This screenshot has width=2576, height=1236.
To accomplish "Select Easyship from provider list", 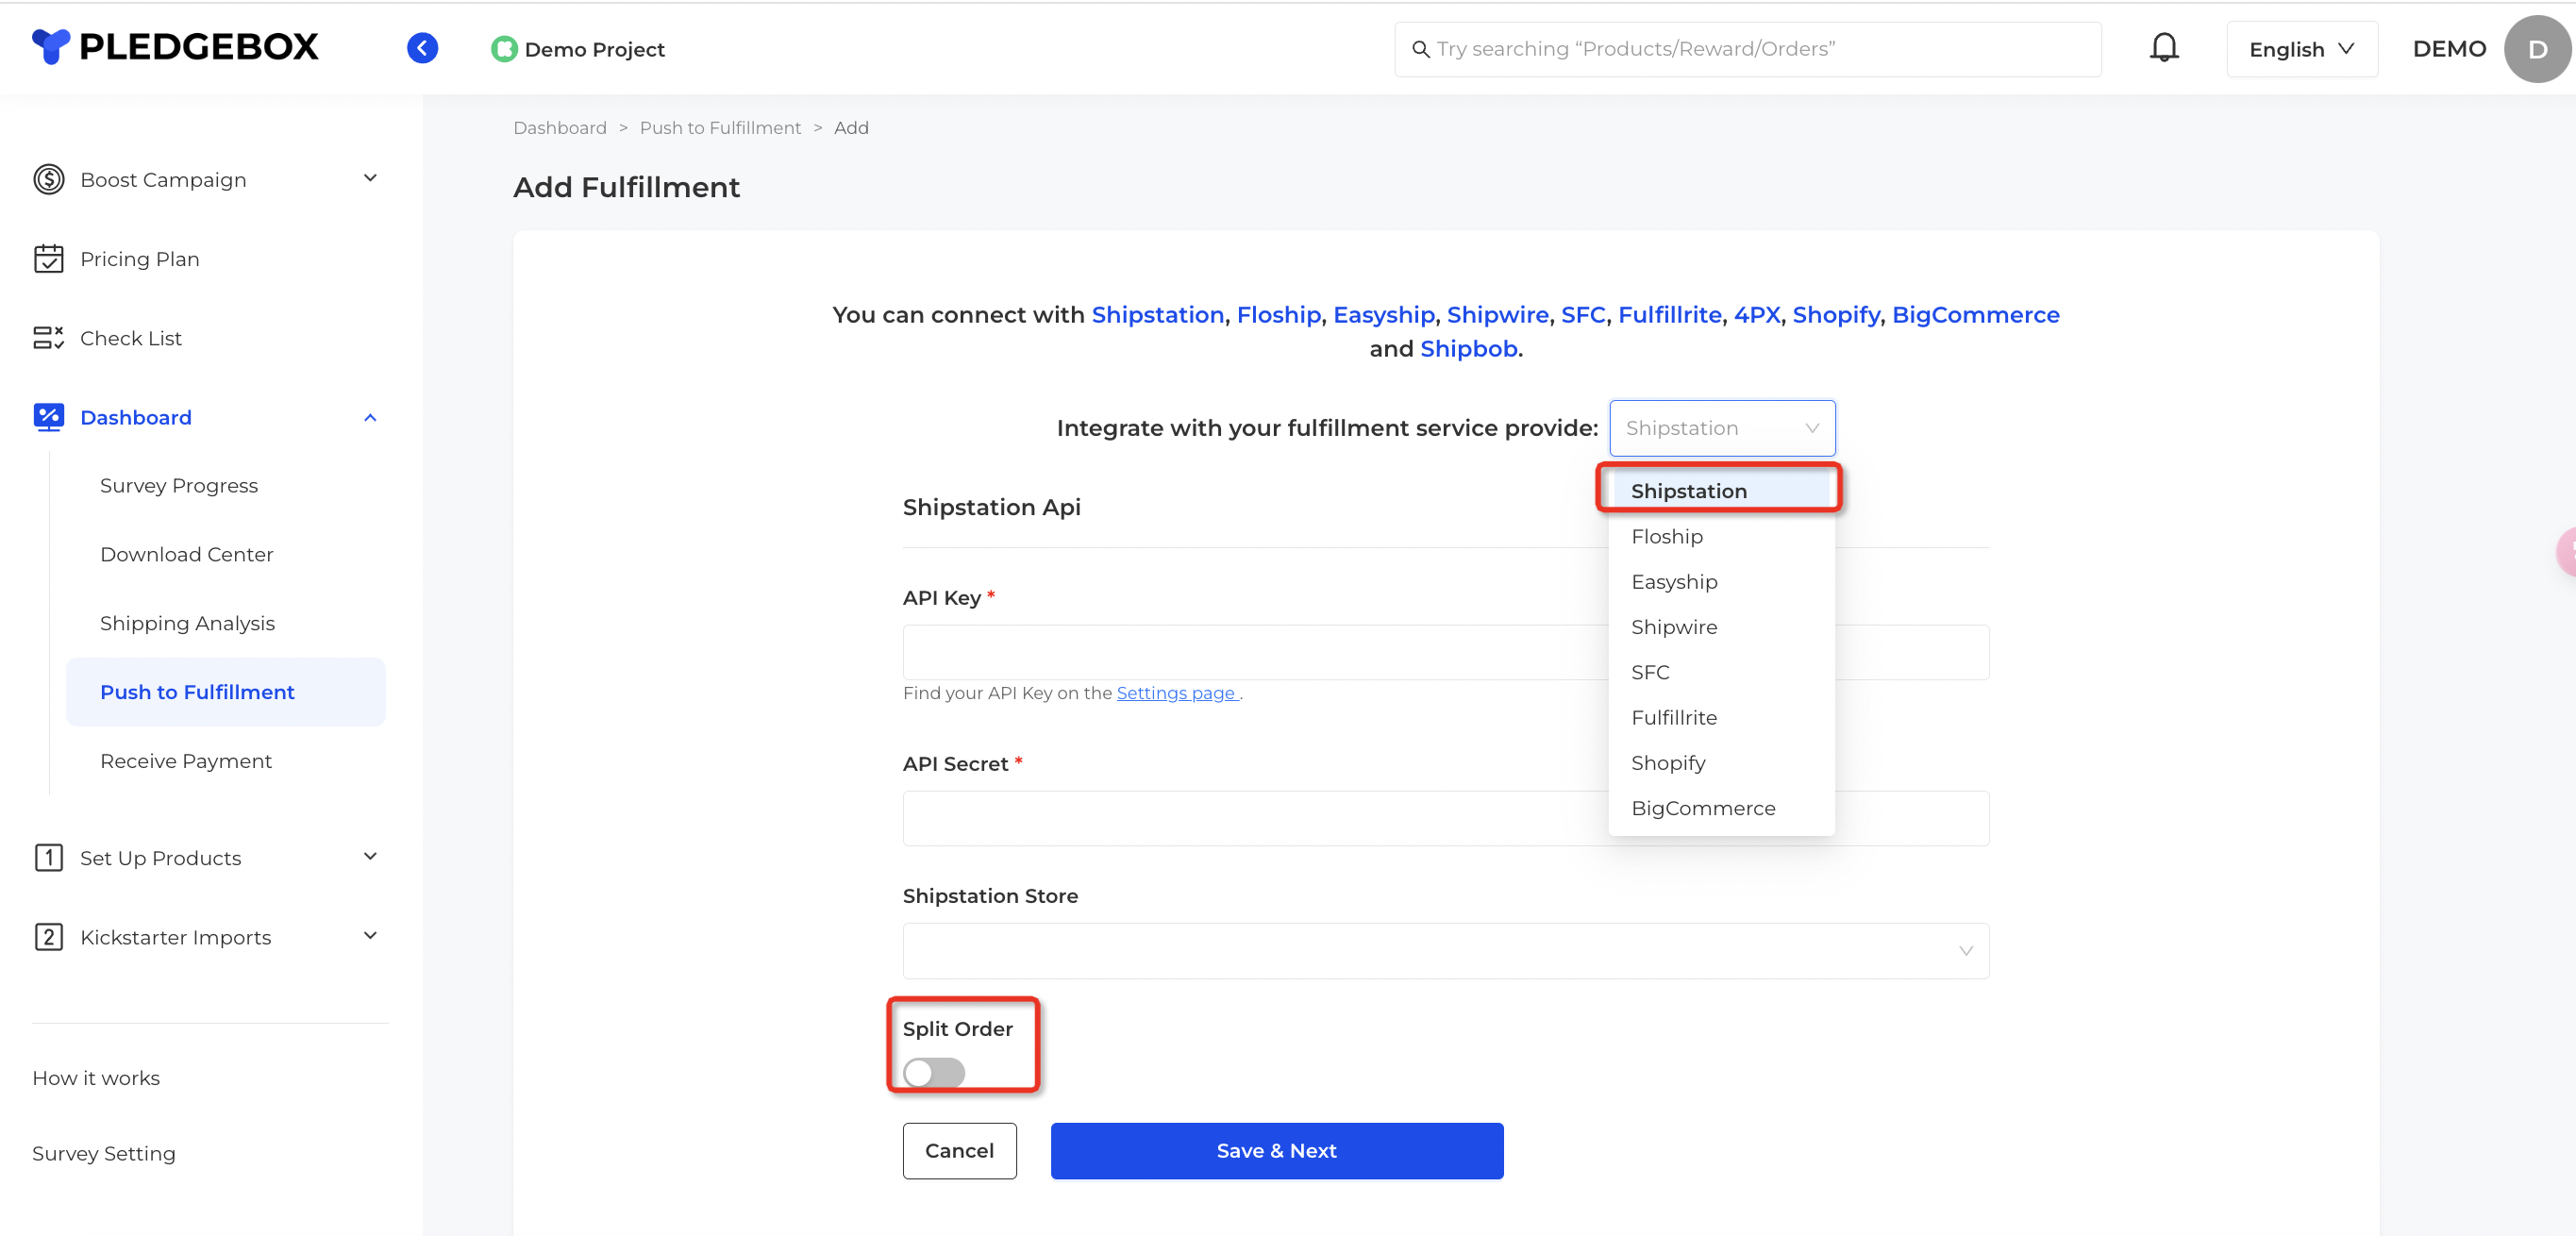I will click(1720, 581).
